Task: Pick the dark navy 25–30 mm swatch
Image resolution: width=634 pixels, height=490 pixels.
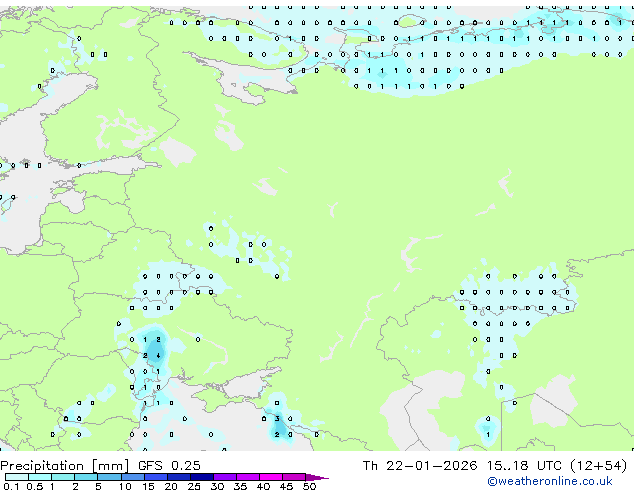Action: point(202,477)
